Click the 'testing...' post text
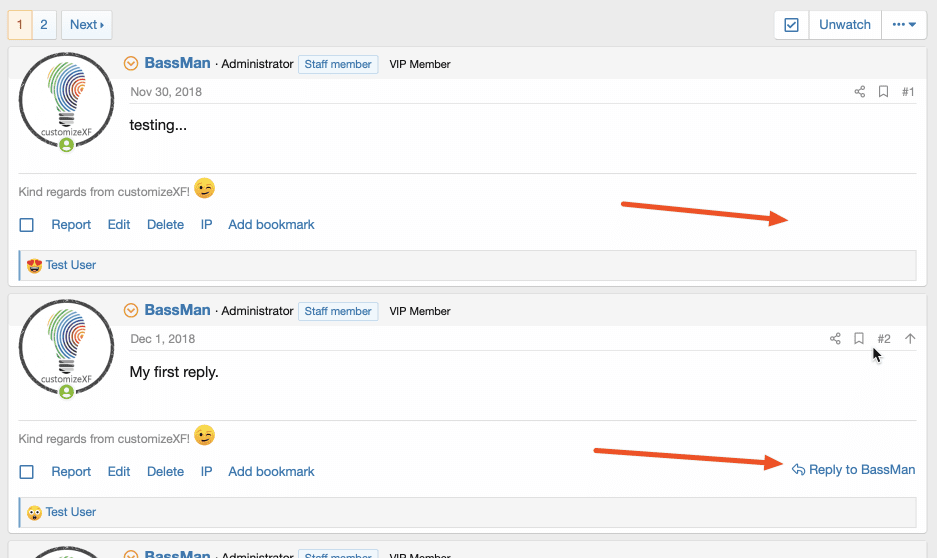The image size is (937, 558). tap(158, 125)
